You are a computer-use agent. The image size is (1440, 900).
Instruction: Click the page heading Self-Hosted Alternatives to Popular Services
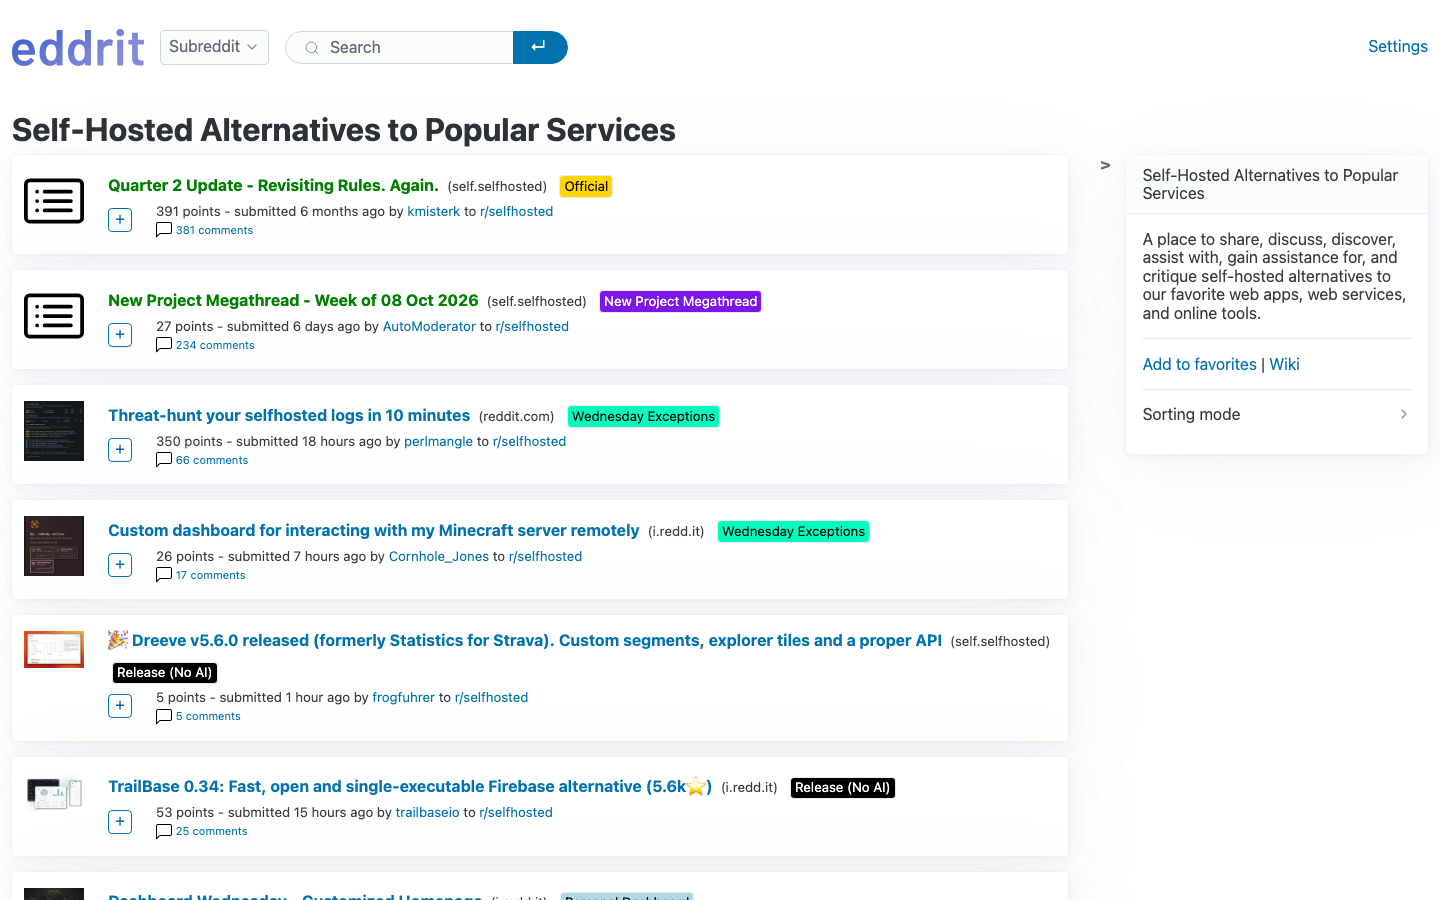coord(343,130)
